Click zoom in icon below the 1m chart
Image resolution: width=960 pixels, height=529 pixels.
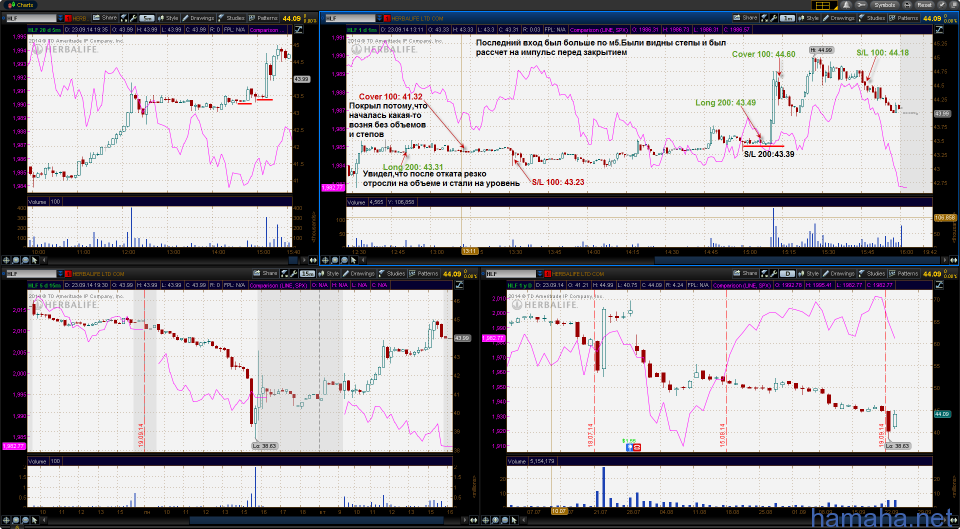click(x=335, y=260)
